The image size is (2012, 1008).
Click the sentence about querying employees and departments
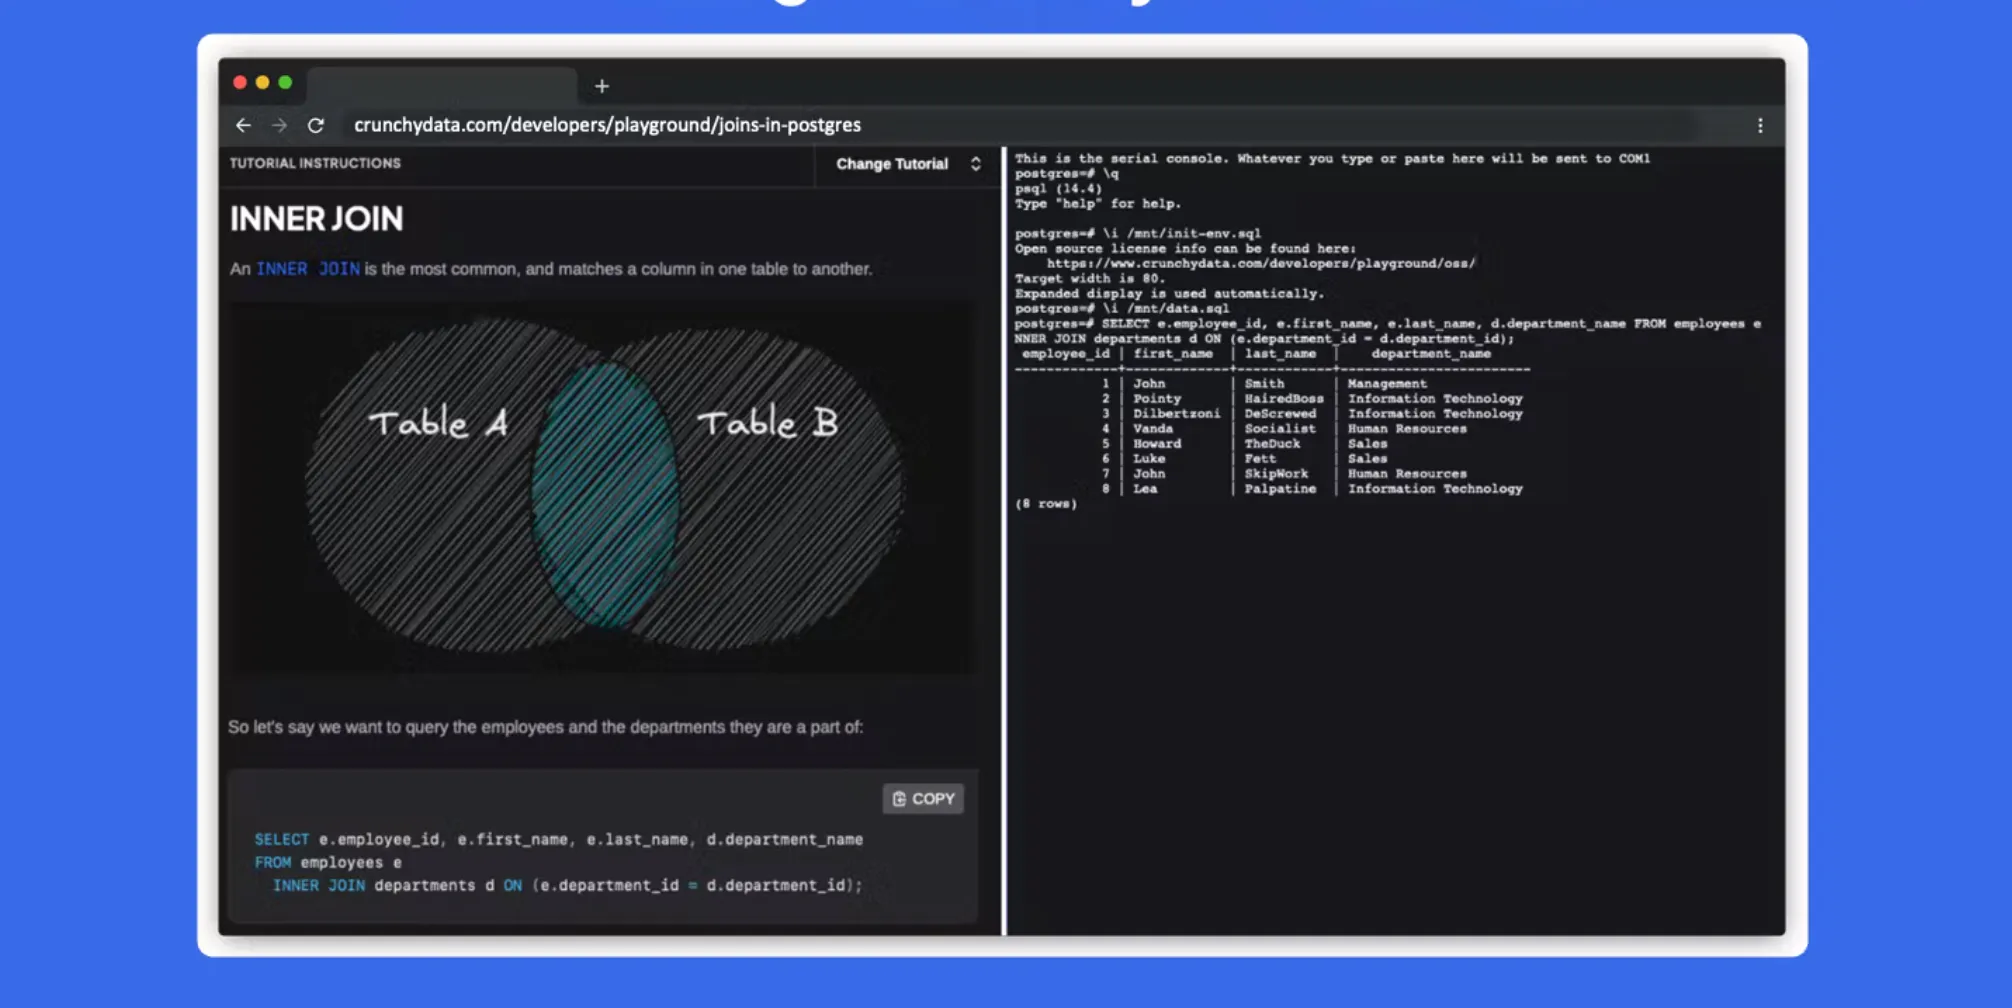[x=545, y=727]
